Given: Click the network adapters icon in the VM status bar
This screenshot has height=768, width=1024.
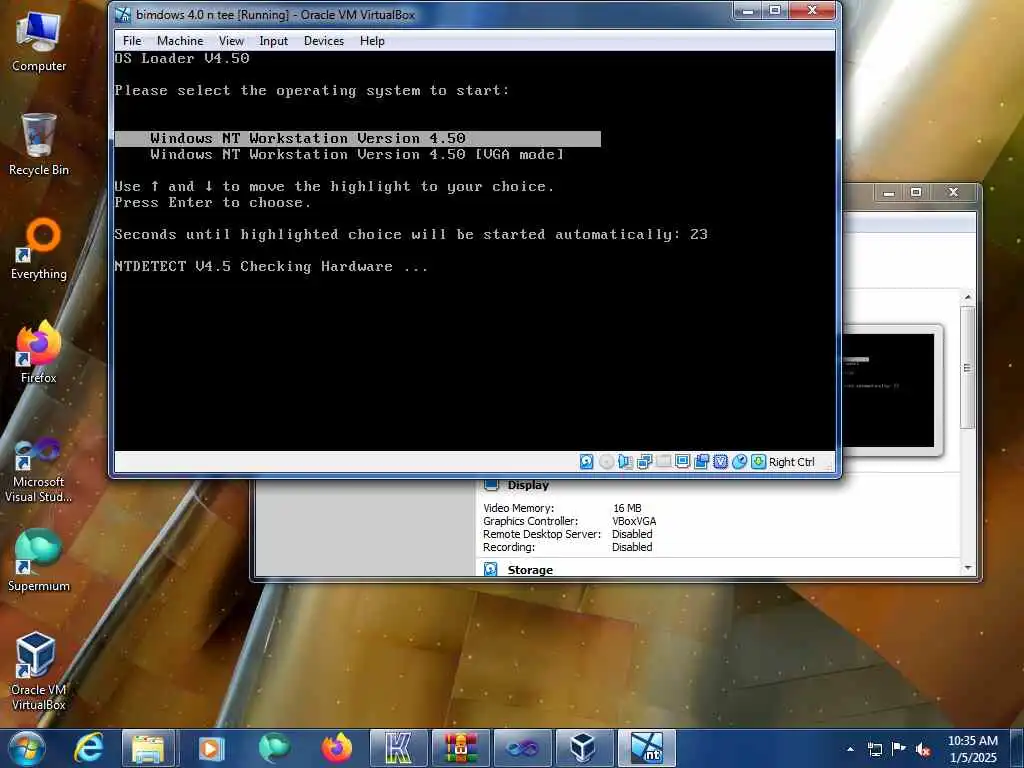Looking at the screenshot, I should click(644, 462).
